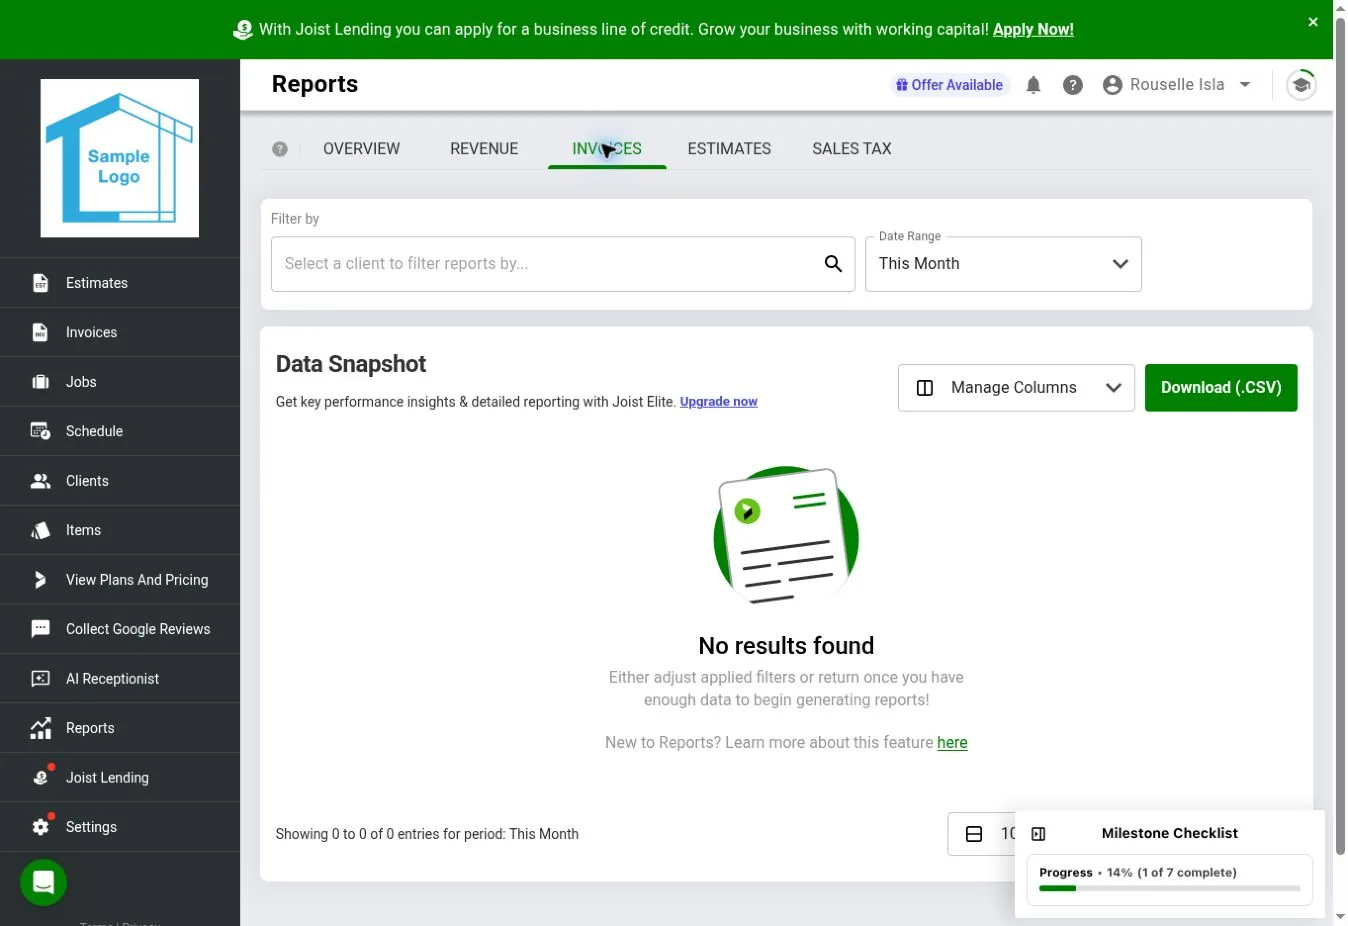
Task: Open the Manage Columns dropdown
Action: [1016, 388]
